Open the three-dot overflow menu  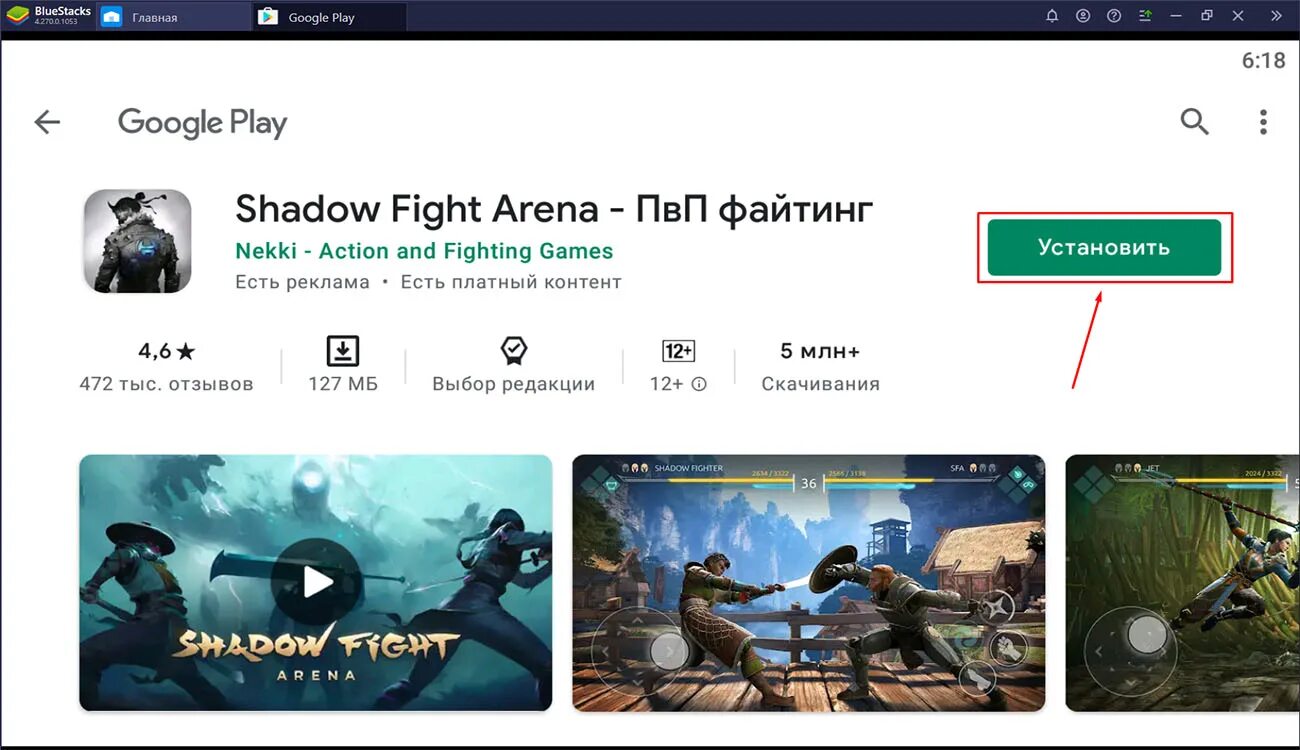point(1263,122)
